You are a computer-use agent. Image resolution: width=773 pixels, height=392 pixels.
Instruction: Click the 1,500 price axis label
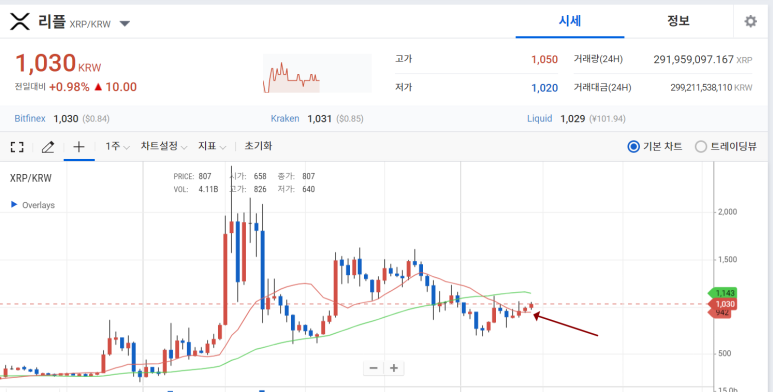(x=727, y=260)
